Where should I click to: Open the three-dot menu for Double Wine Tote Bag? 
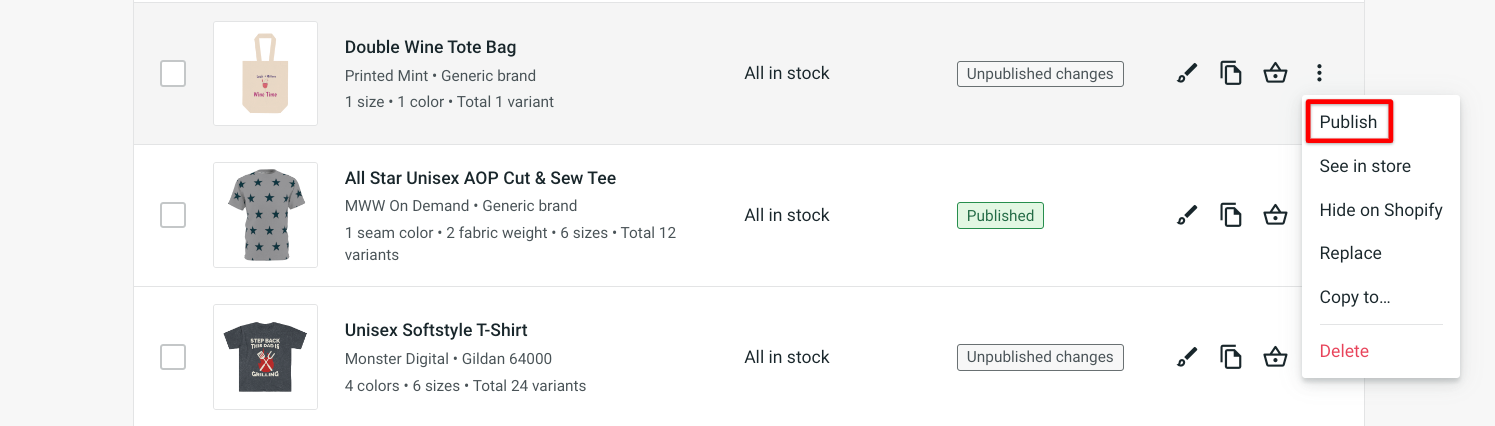point(1320,73)
